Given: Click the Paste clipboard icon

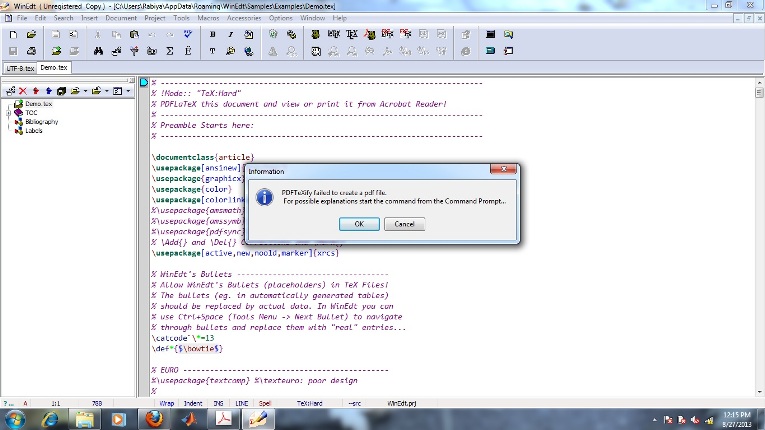Looking at the screenshot, I should pyautogui.click(x=134, y=35).
